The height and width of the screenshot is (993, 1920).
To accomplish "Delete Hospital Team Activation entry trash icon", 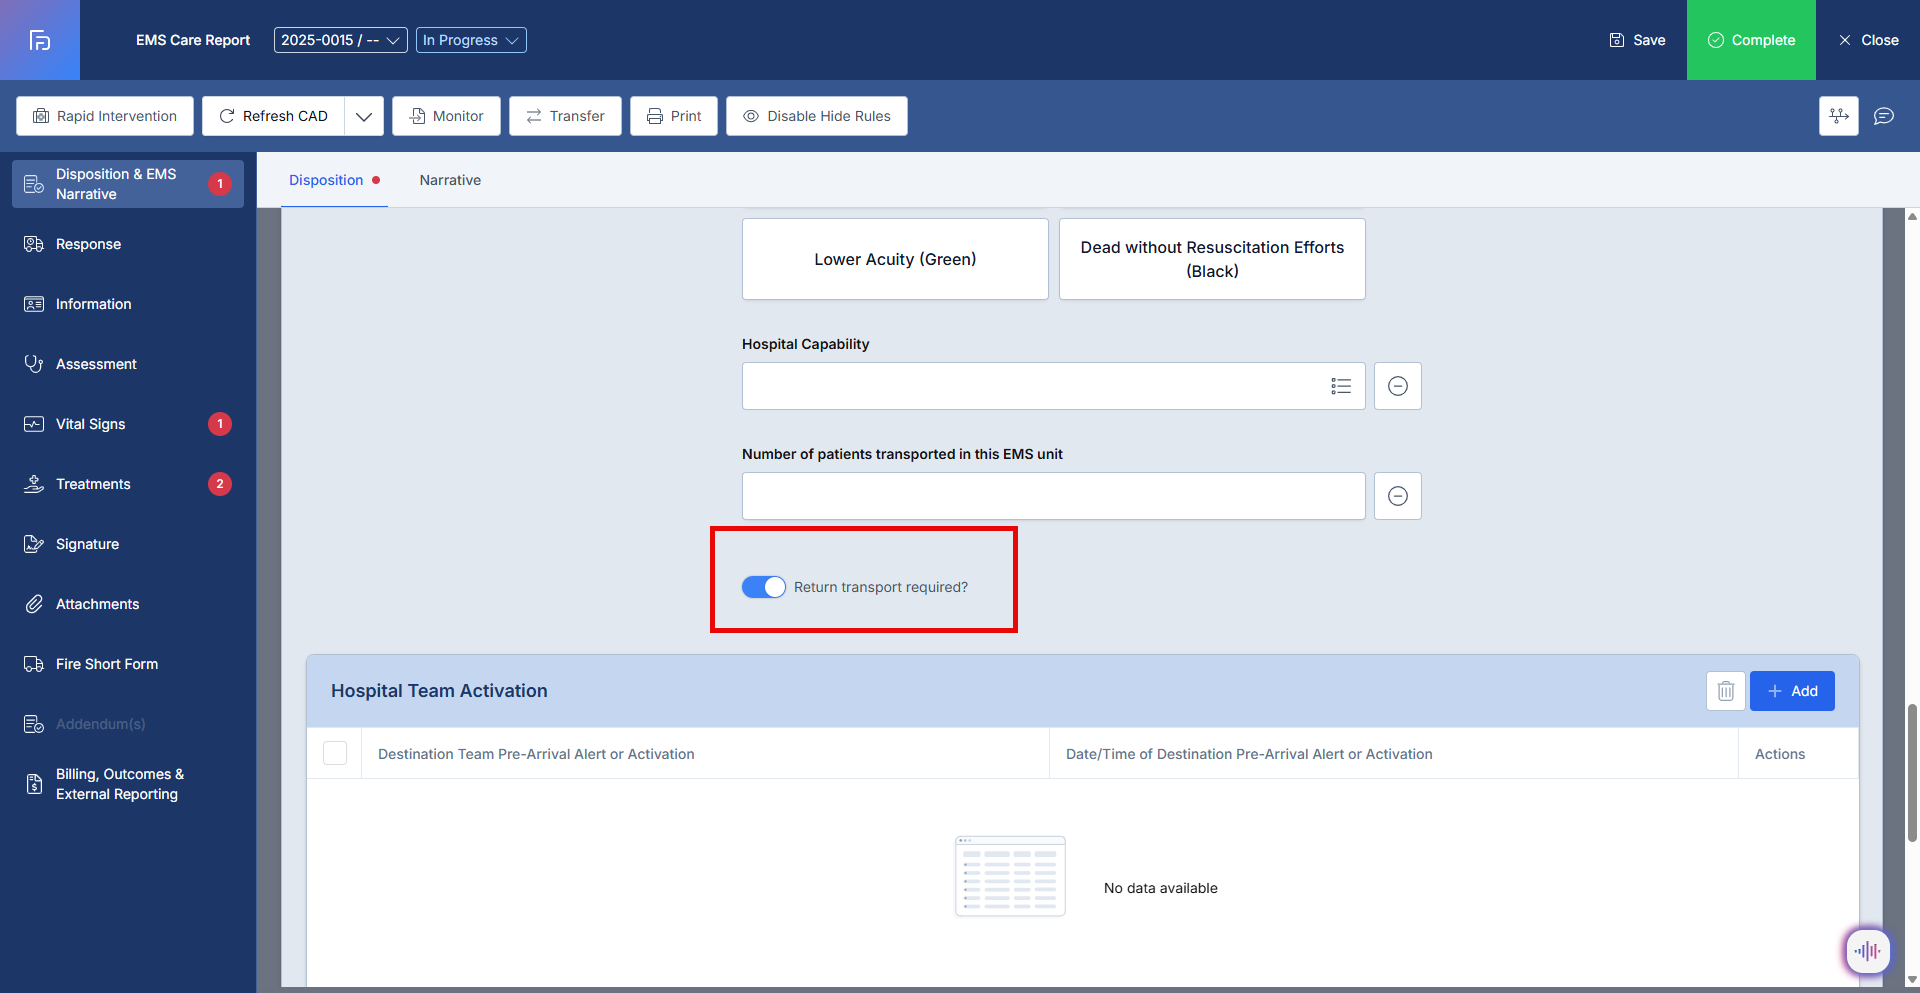I will click(x=1726, y=691).
